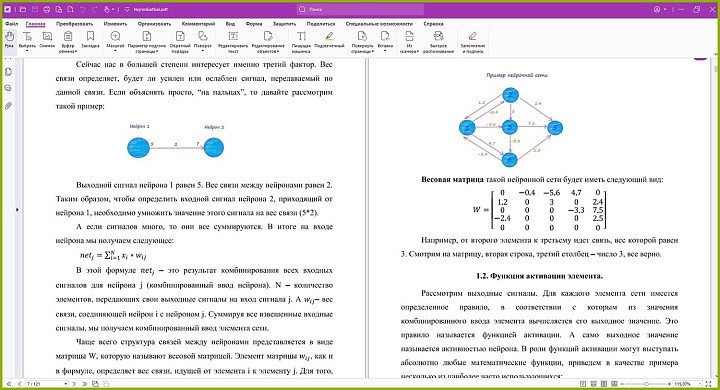Open attachments paperclip panel in left sidebar
This screenshot has width=720, height=390.
tap(8, 106)
